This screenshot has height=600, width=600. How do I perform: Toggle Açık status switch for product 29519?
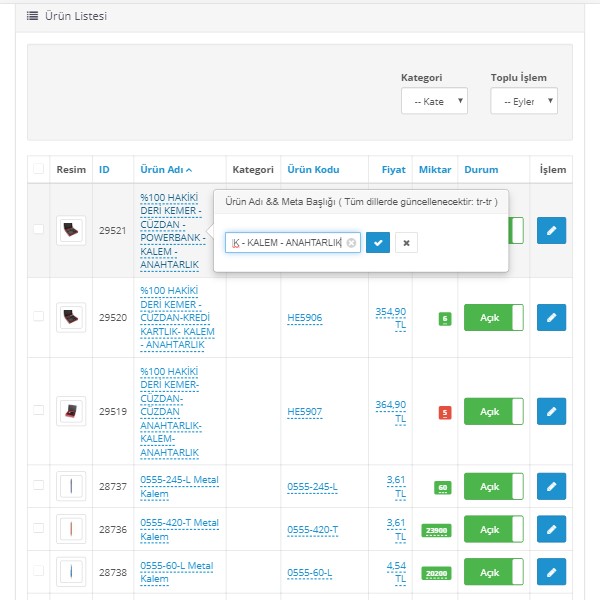(x=493, y=411)
